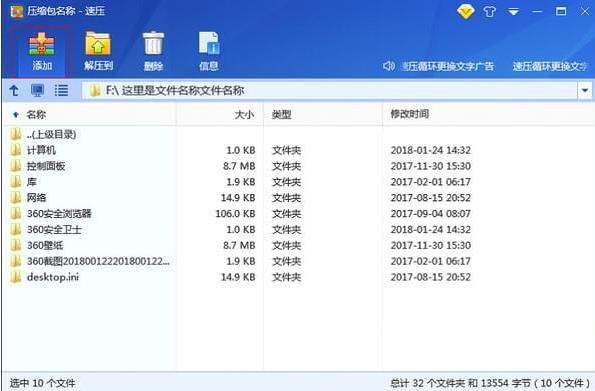This screenshot has height=391, width=595.
Task: Open the first 速压循环更换文字广告 ad link
Action: [448, 66]
